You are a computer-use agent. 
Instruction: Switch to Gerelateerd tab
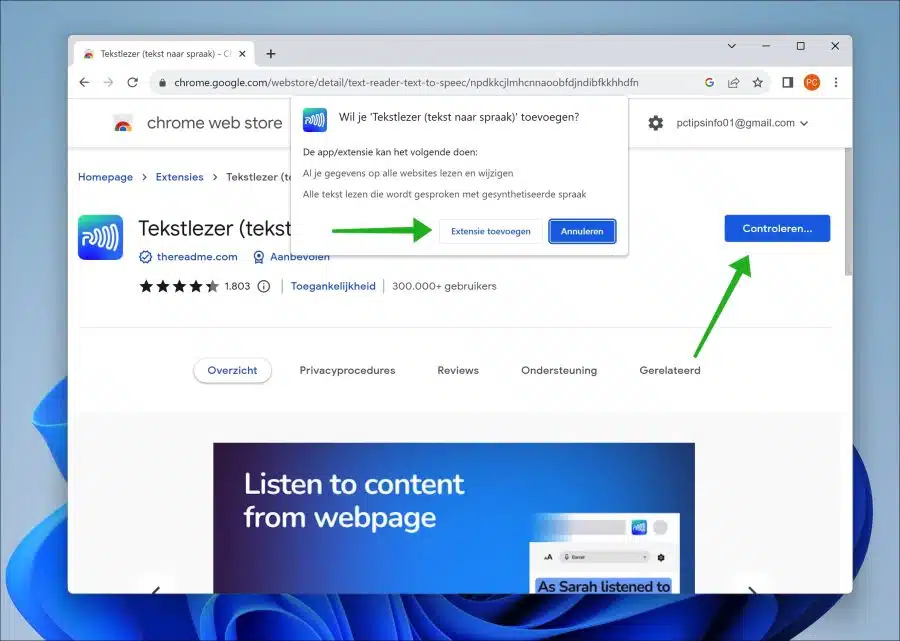670,371
